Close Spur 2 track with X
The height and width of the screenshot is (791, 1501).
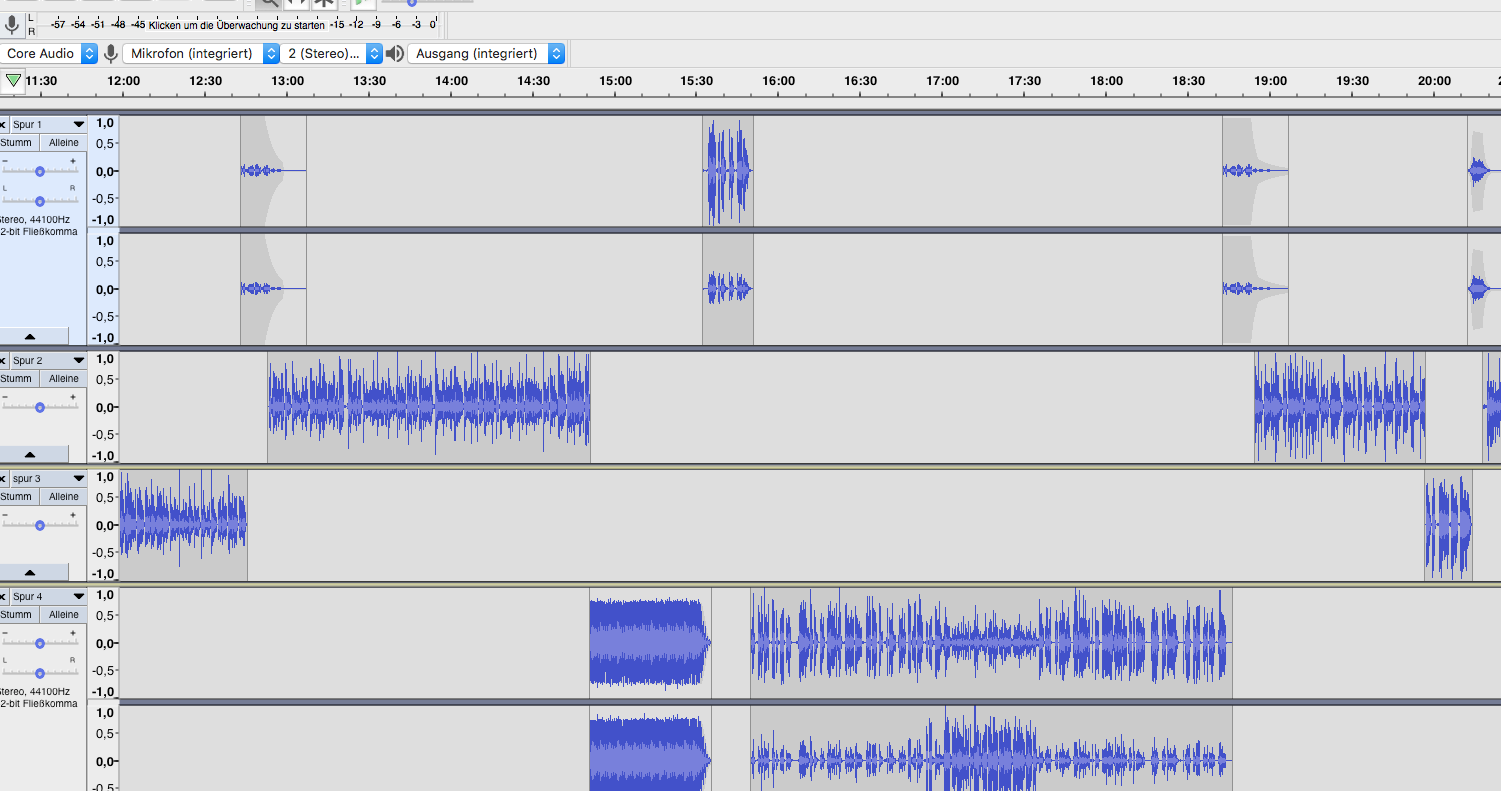point(3,361)
